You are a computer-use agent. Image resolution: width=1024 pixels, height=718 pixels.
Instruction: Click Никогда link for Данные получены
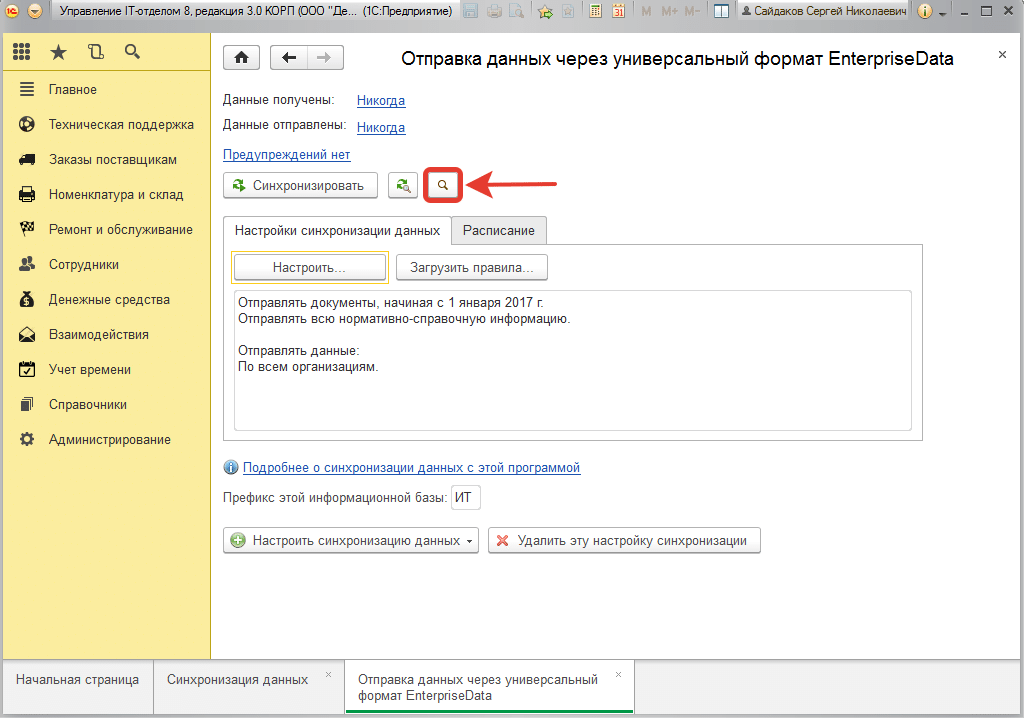point(381,101)
